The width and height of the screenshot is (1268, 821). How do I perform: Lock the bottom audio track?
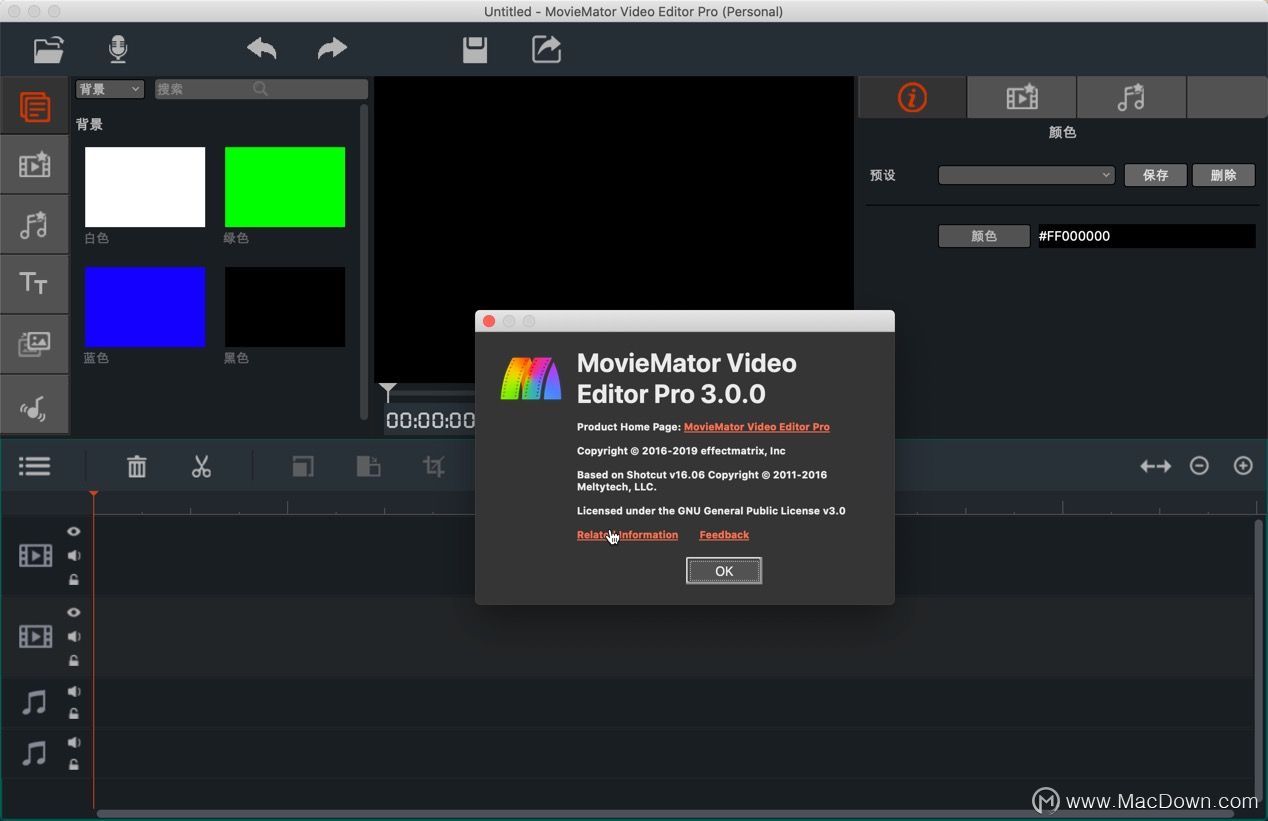coord(73,765)
